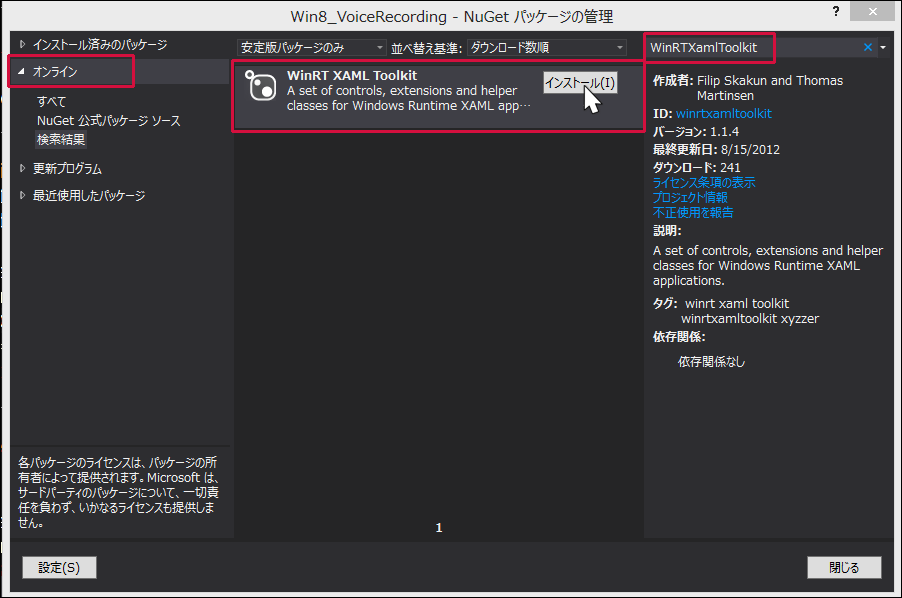Click the 最終更新日 8/15/2012 text

716,150
